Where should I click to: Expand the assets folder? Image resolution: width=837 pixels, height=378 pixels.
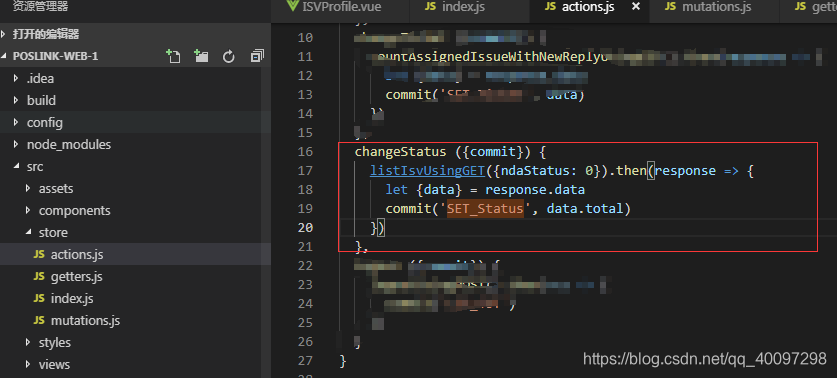point(56,188)
